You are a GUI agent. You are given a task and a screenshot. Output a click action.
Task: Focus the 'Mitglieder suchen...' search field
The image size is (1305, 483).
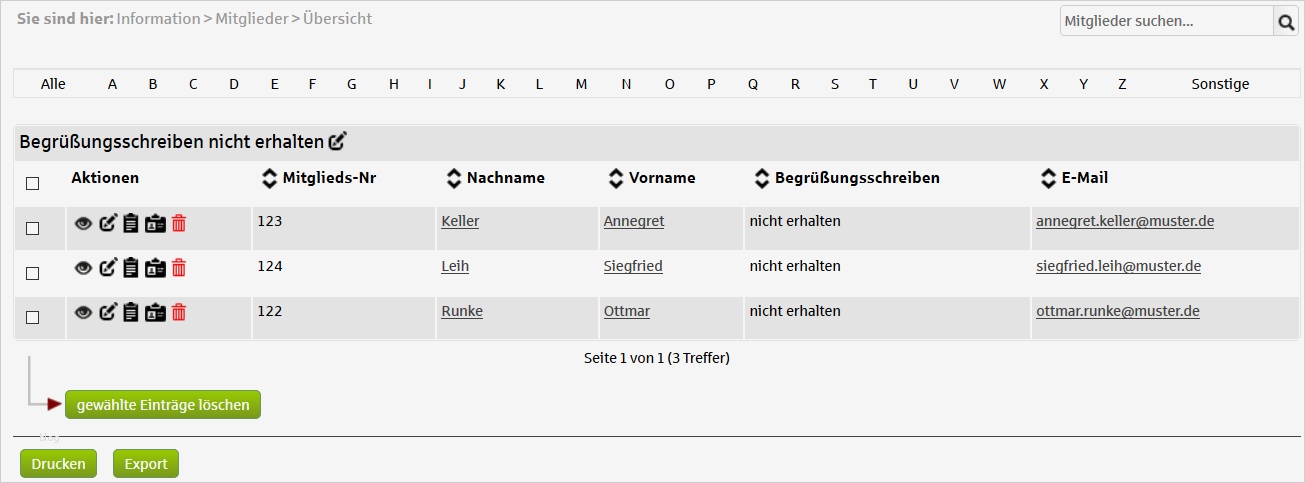[1165, 21]
